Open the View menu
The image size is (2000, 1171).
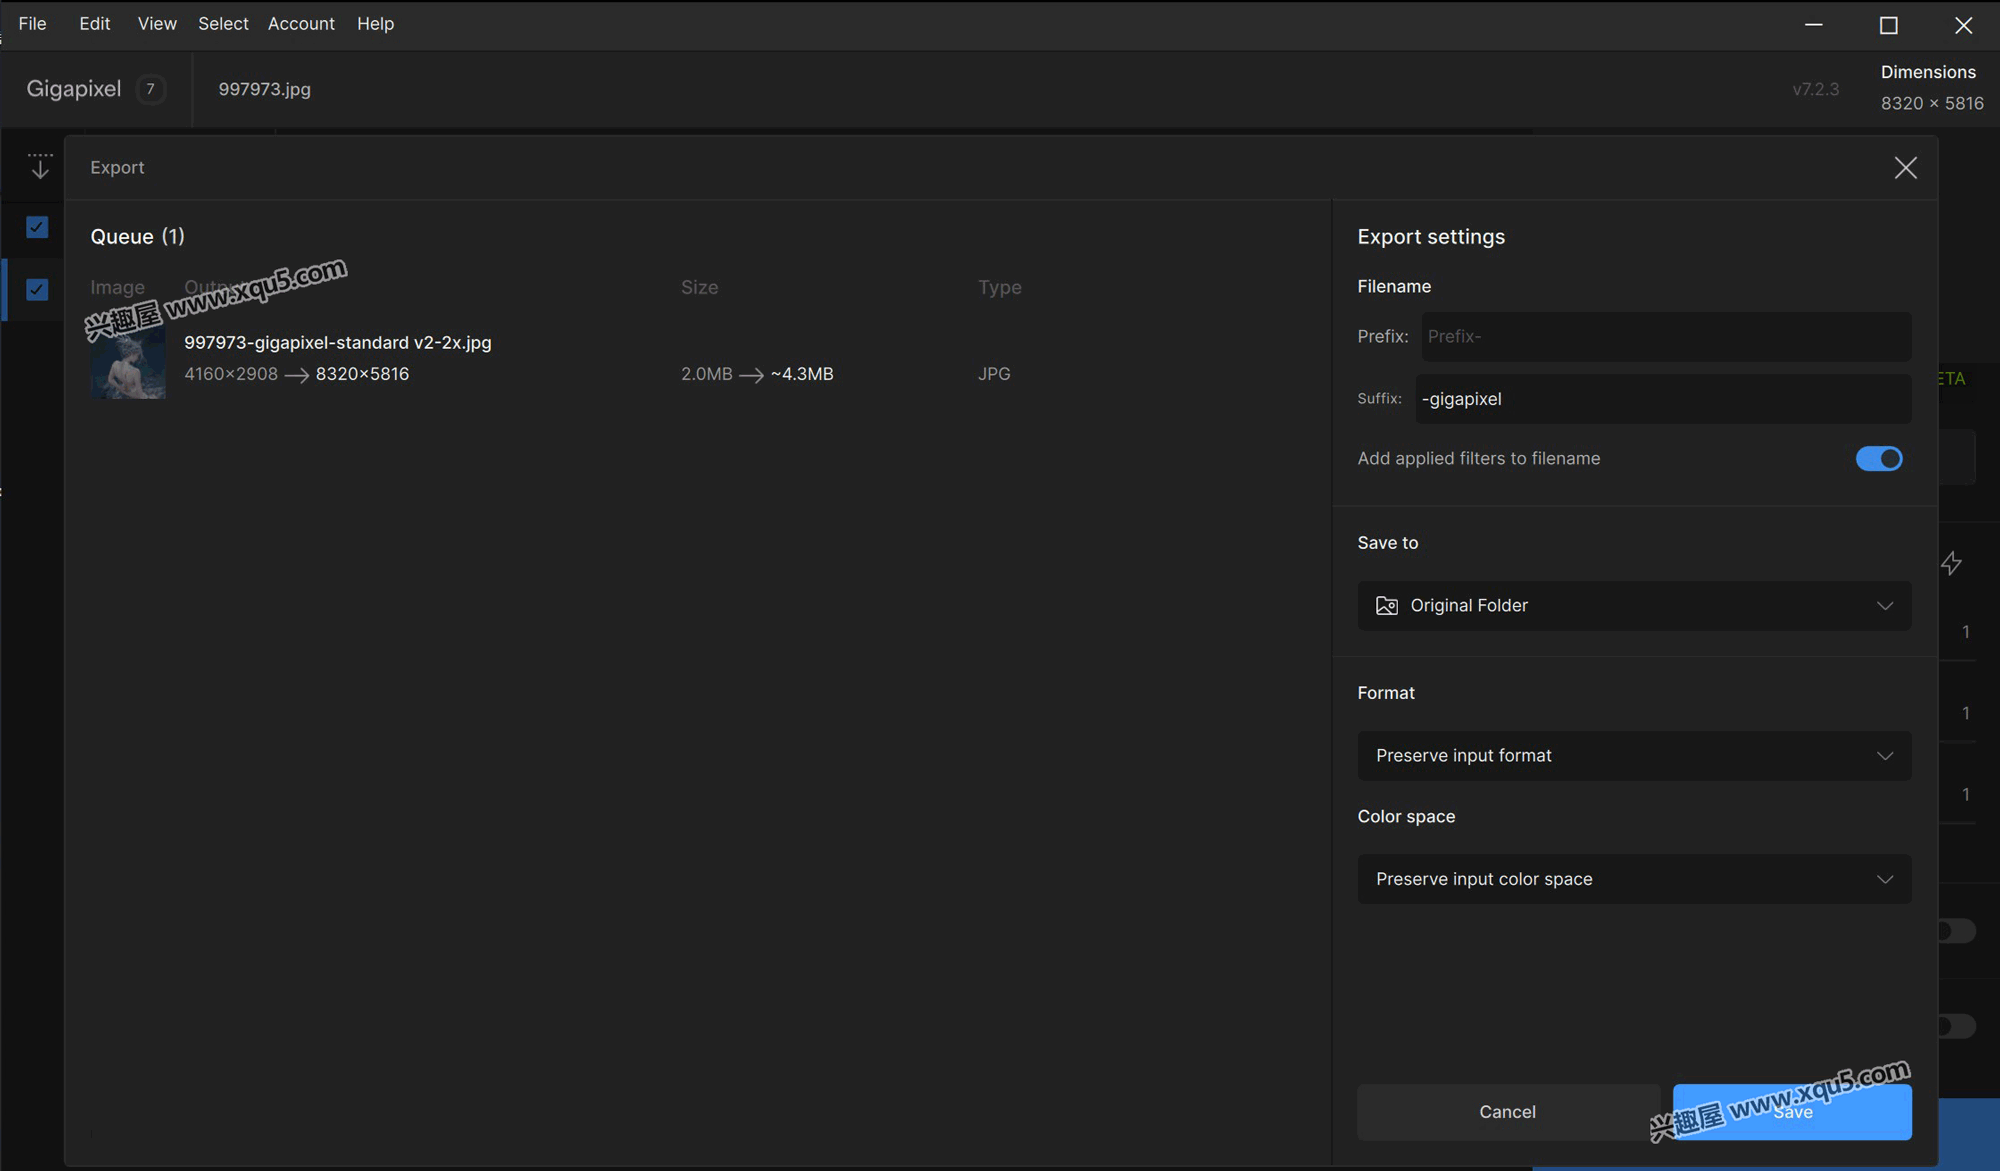tap(157, 24)
